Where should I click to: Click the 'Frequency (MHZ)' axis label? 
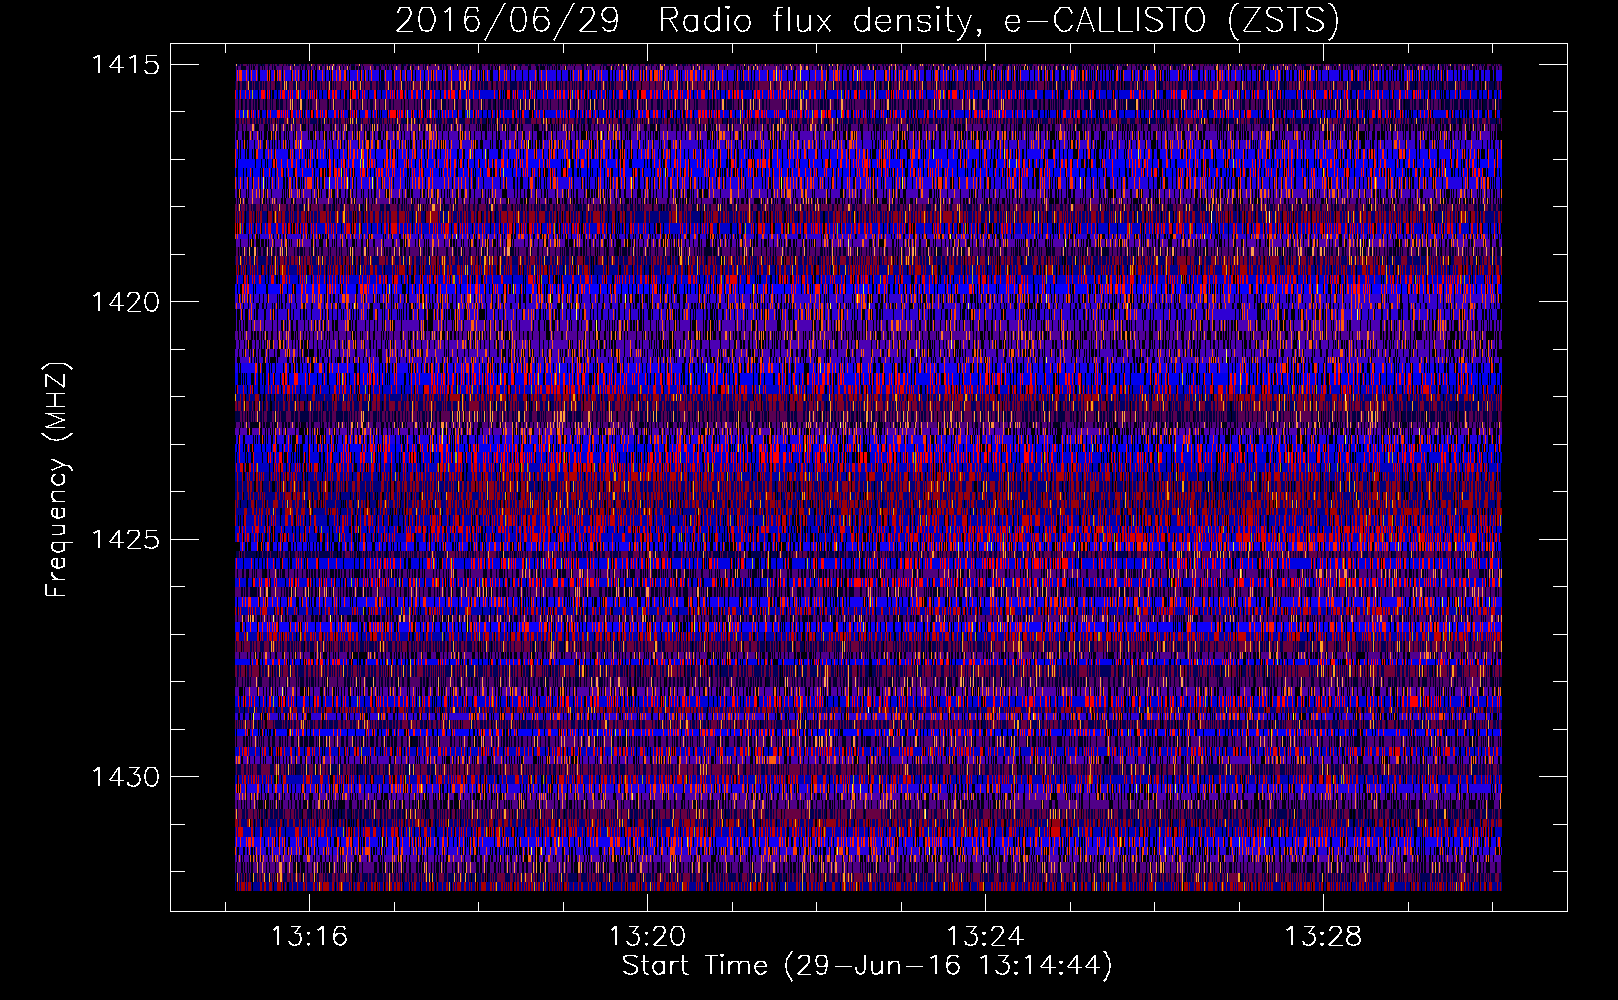tap(58, 480)
